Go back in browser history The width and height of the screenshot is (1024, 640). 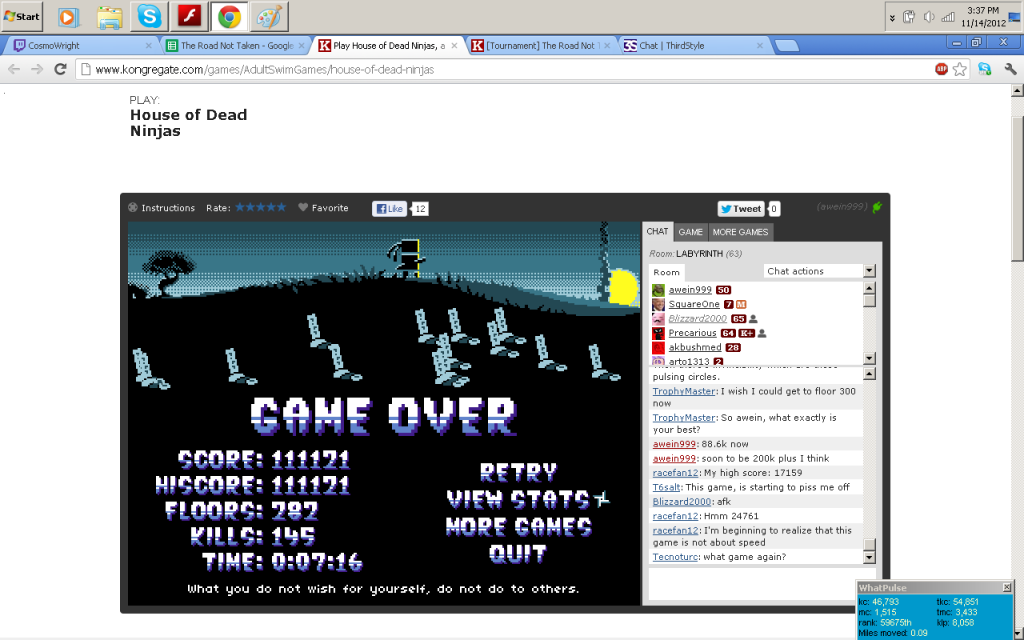point(14,69)
